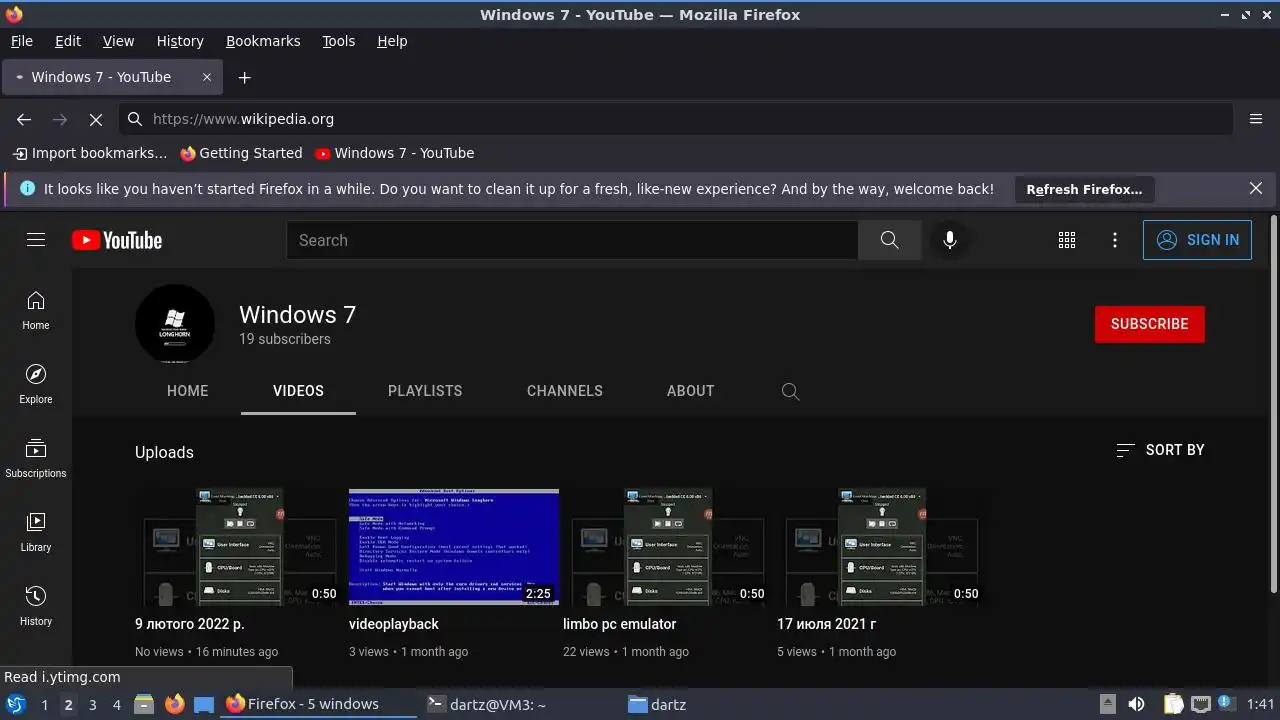Open the ABOUT tab
The height and width of the screenshot is (720, 1280).
pyautogui.click(x=691, y=391)
